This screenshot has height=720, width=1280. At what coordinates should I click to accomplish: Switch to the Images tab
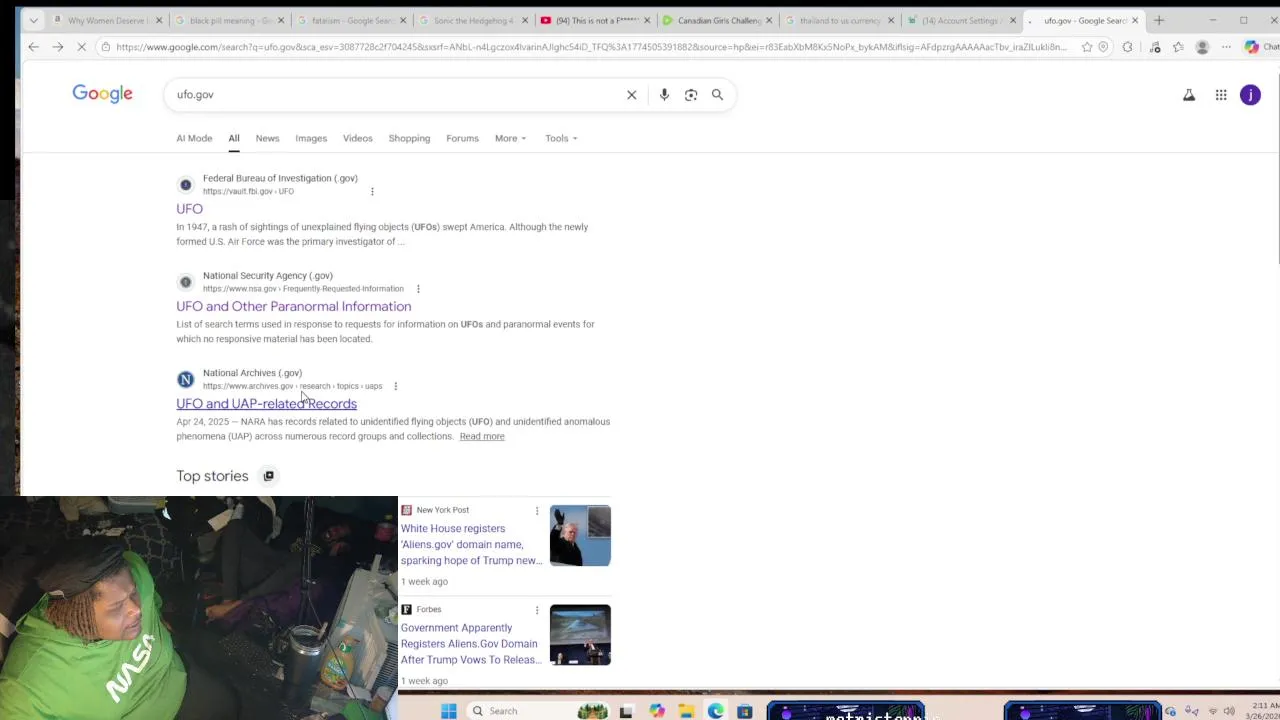coord(311,139)
